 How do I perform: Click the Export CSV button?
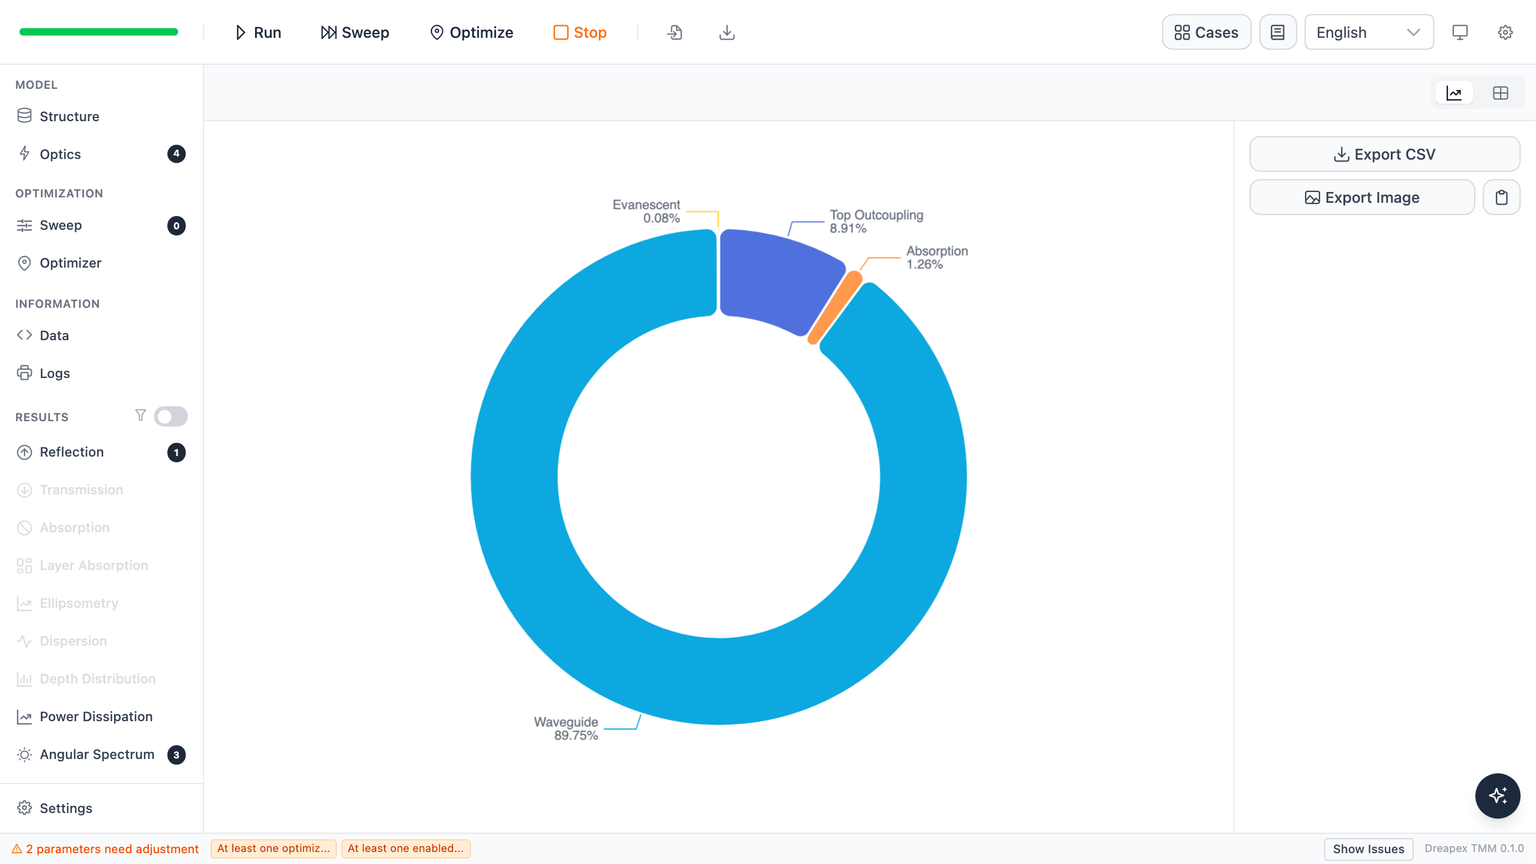[1384, 154]
